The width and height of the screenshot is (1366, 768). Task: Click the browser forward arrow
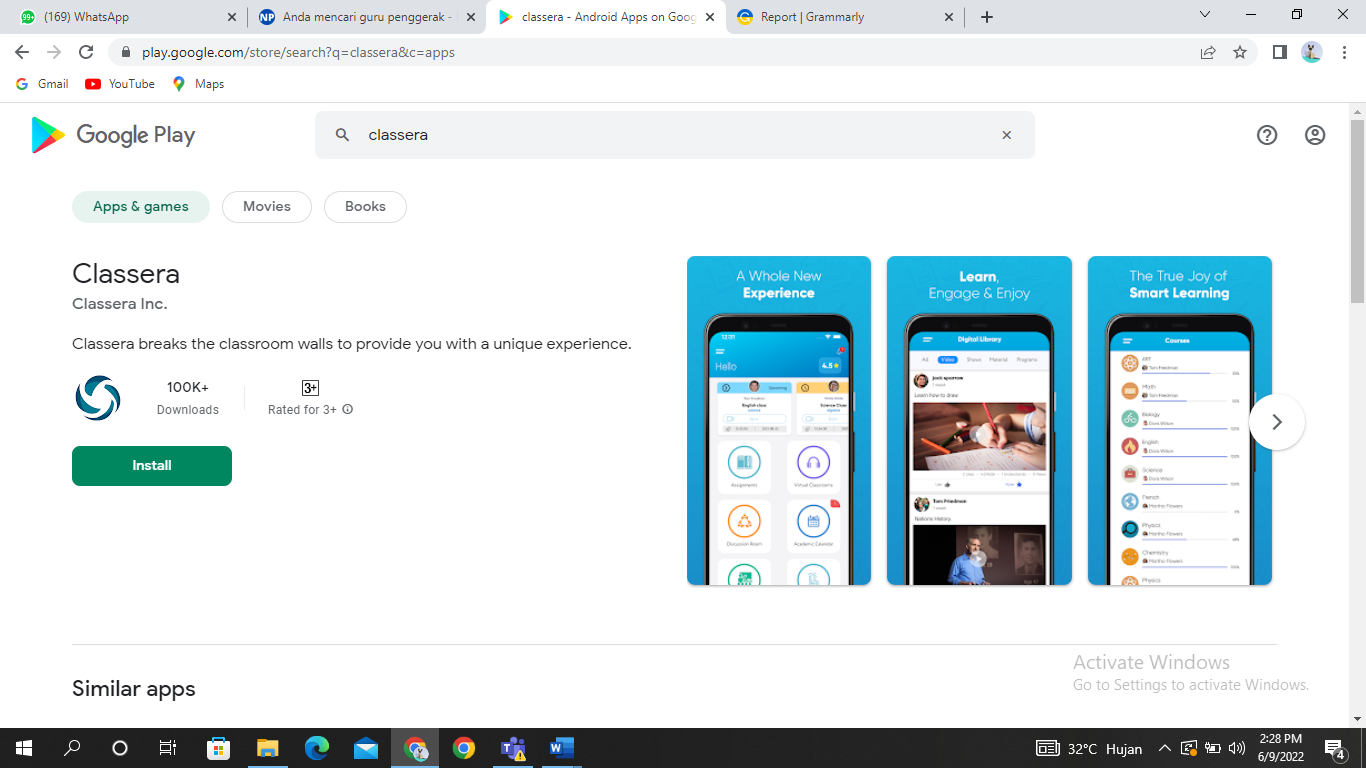[54, 52]
